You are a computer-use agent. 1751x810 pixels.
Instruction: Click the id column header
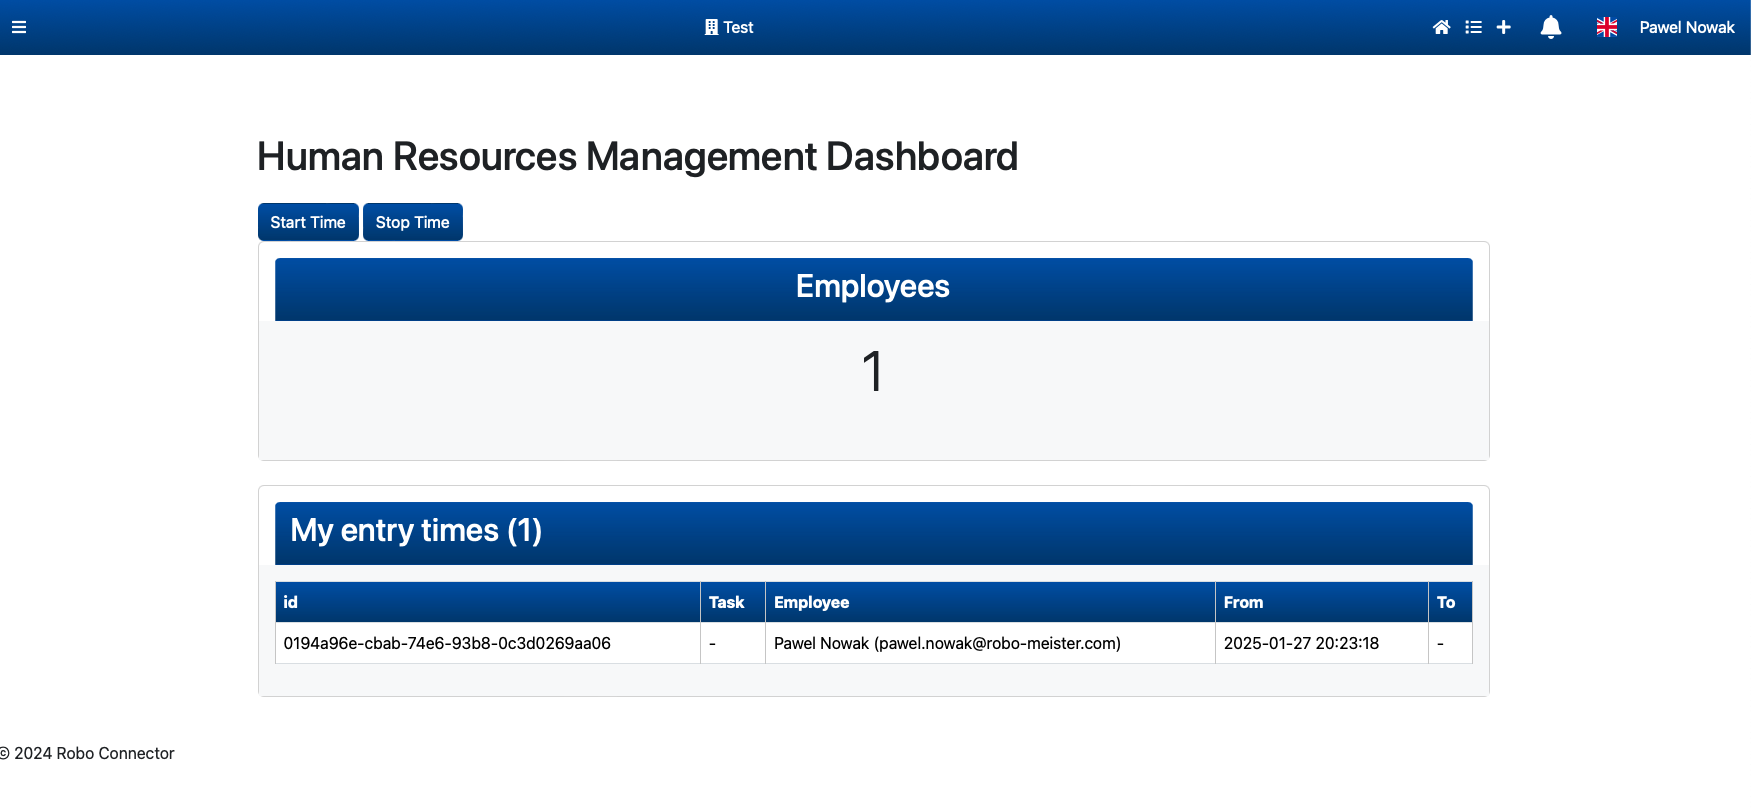pyautogui.click(x=487, y=602)
